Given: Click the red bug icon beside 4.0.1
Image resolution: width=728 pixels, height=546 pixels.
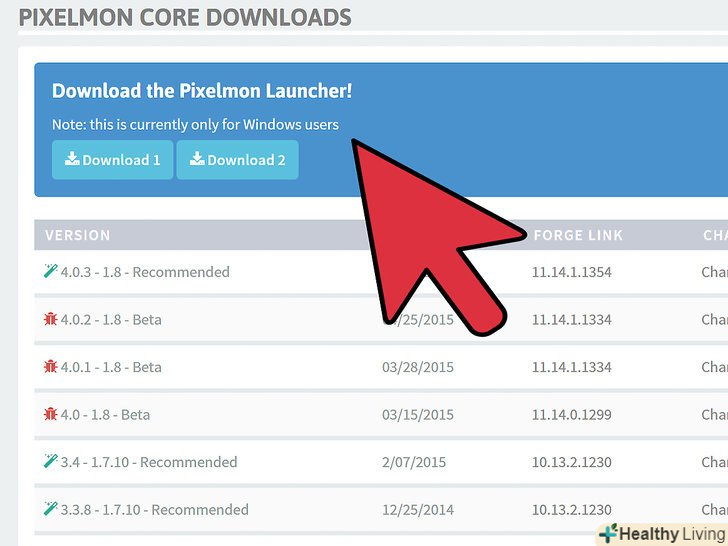Looking at the screenshot, I should click(x=51, y=366).
